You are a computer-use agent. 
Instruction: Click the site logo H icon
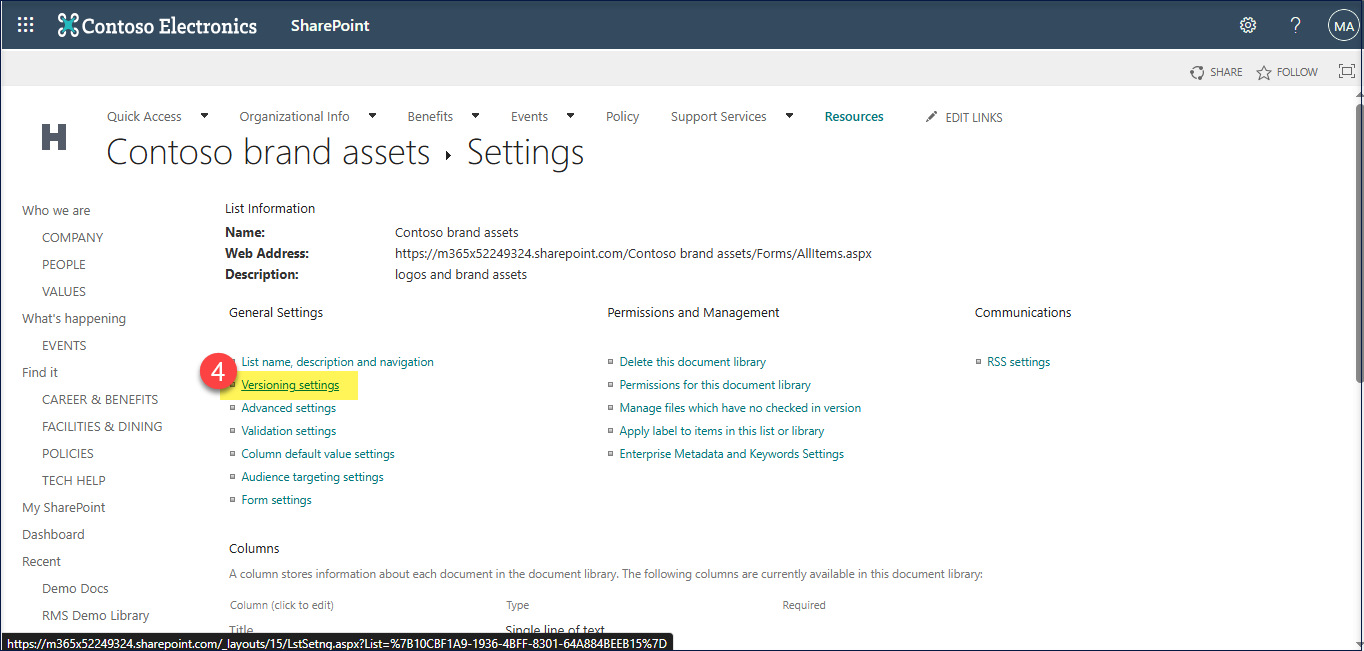click(x=53, y=137)
